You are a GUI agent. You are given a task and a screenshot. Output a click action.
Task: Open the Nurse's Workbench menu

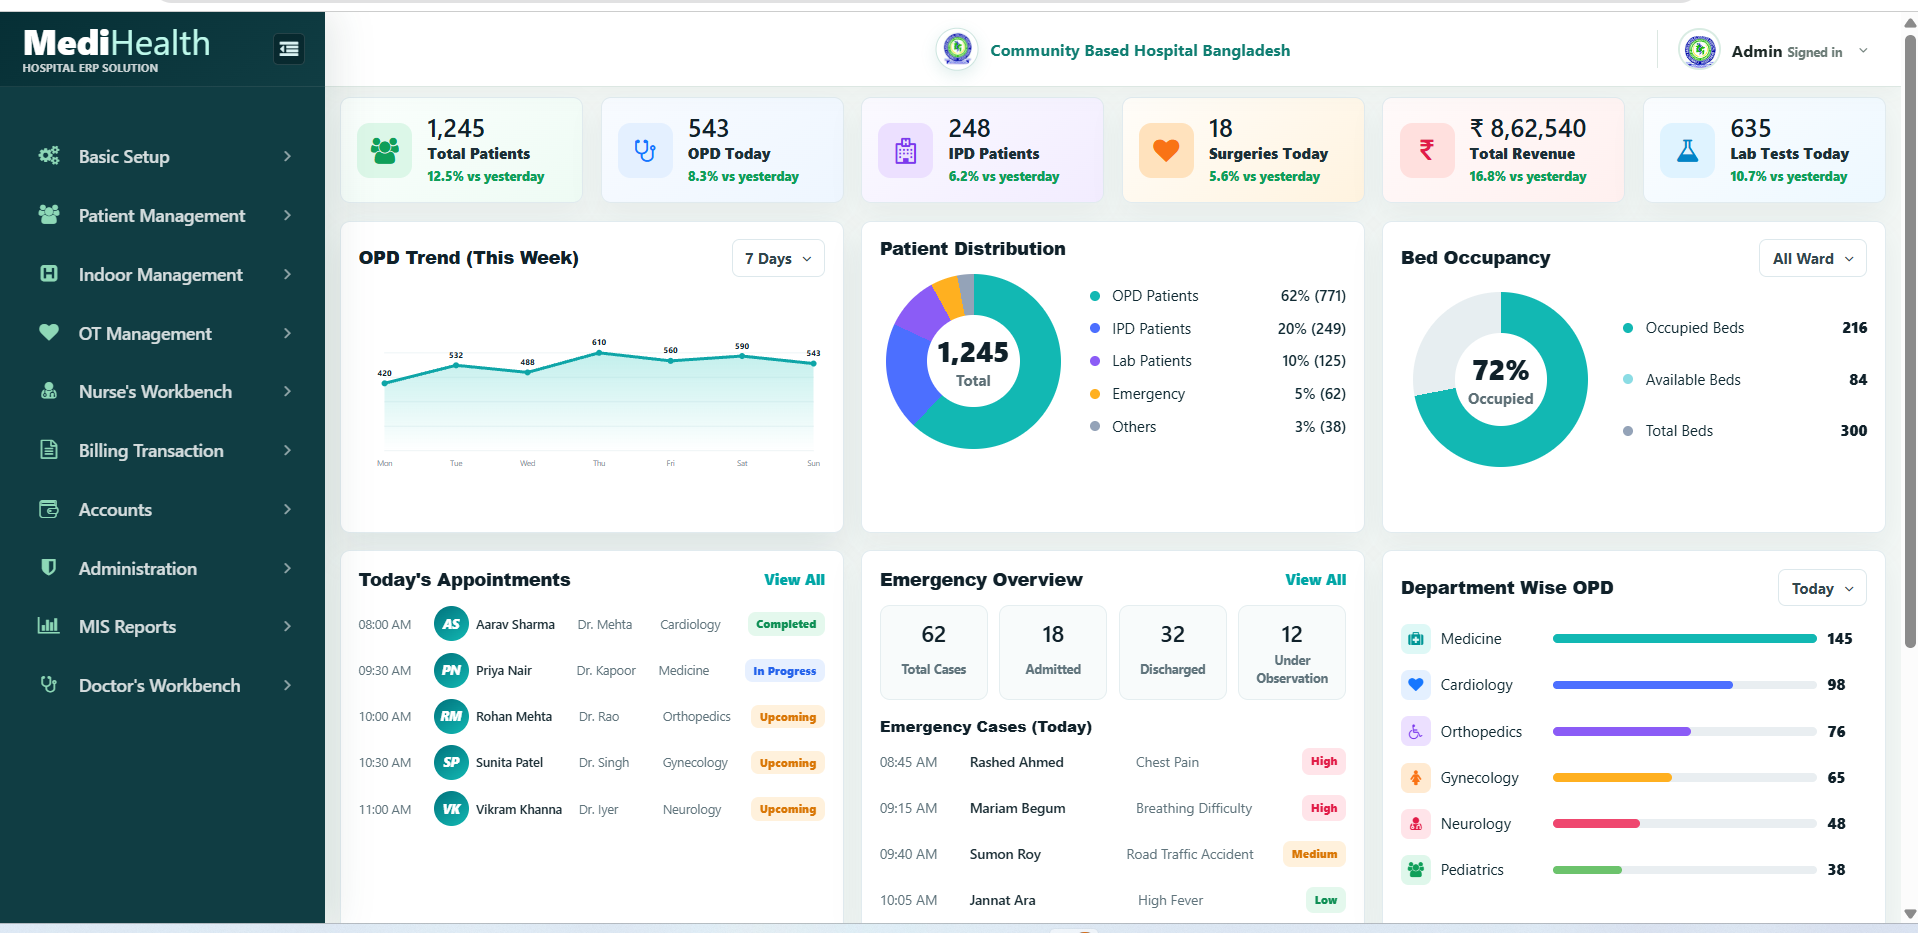click(x=162, y=391)
